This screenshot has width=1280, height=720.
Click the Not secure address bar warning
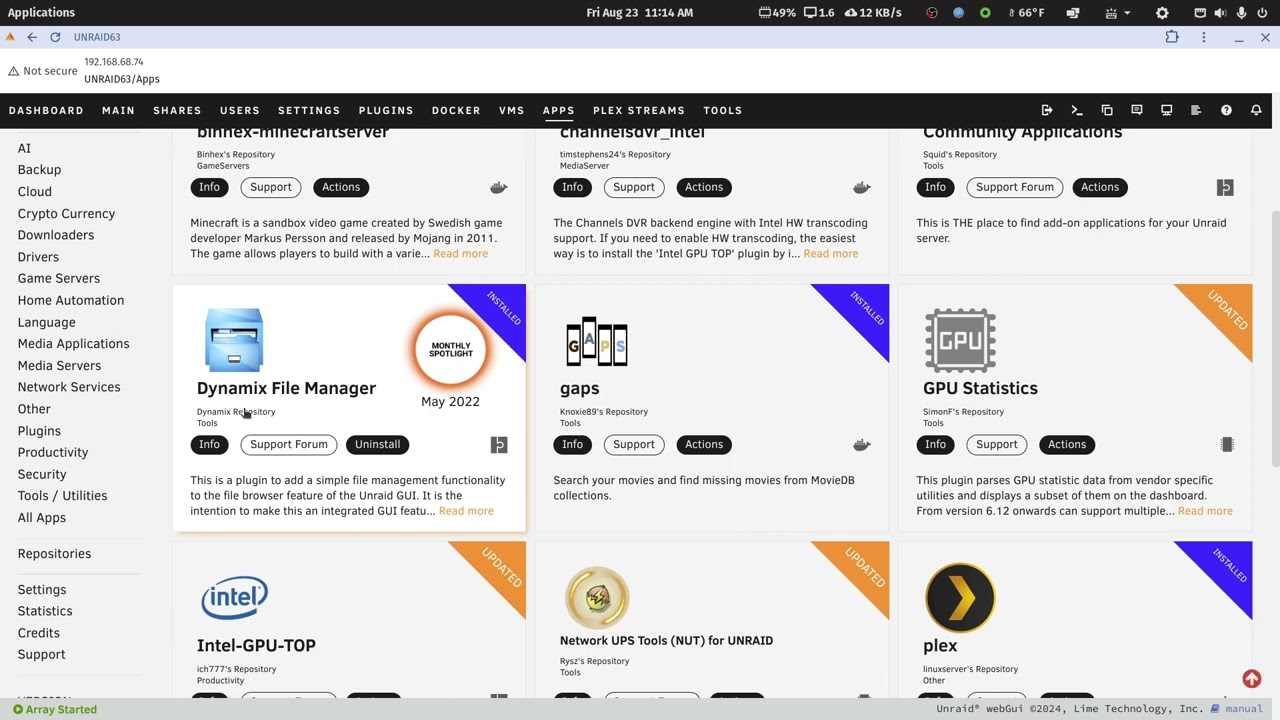pos(43,72)
